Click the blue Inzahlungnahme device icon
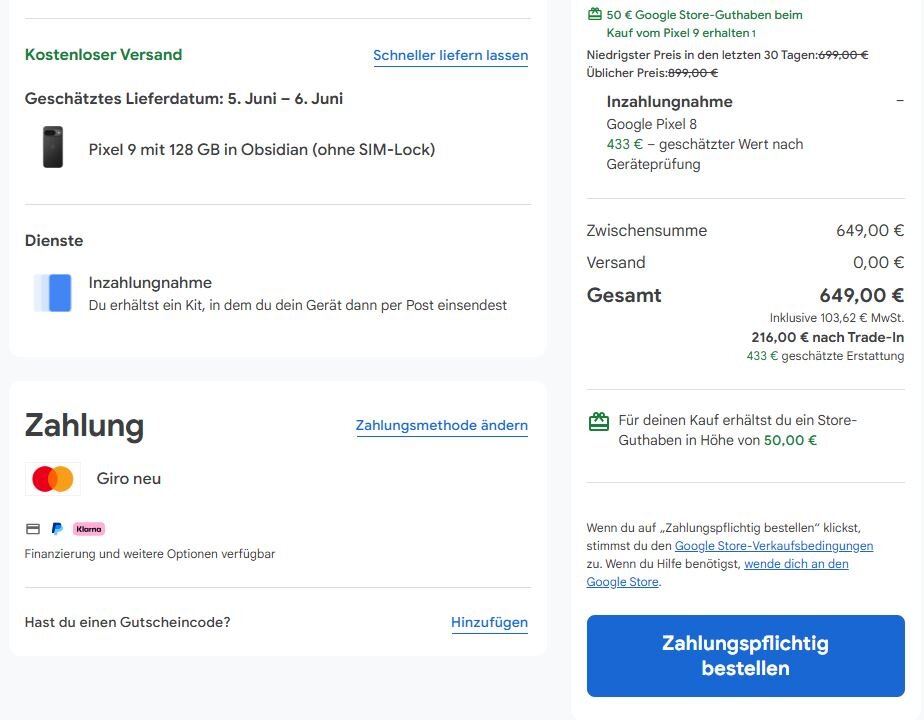924x720 pixels. click(53, 293)
